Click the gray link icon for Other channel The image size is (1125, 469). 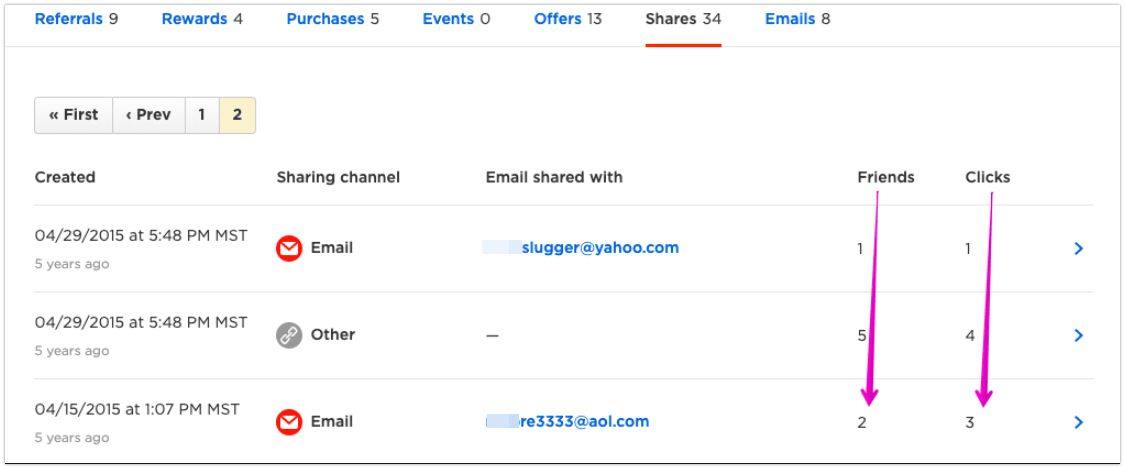[289, 335]
